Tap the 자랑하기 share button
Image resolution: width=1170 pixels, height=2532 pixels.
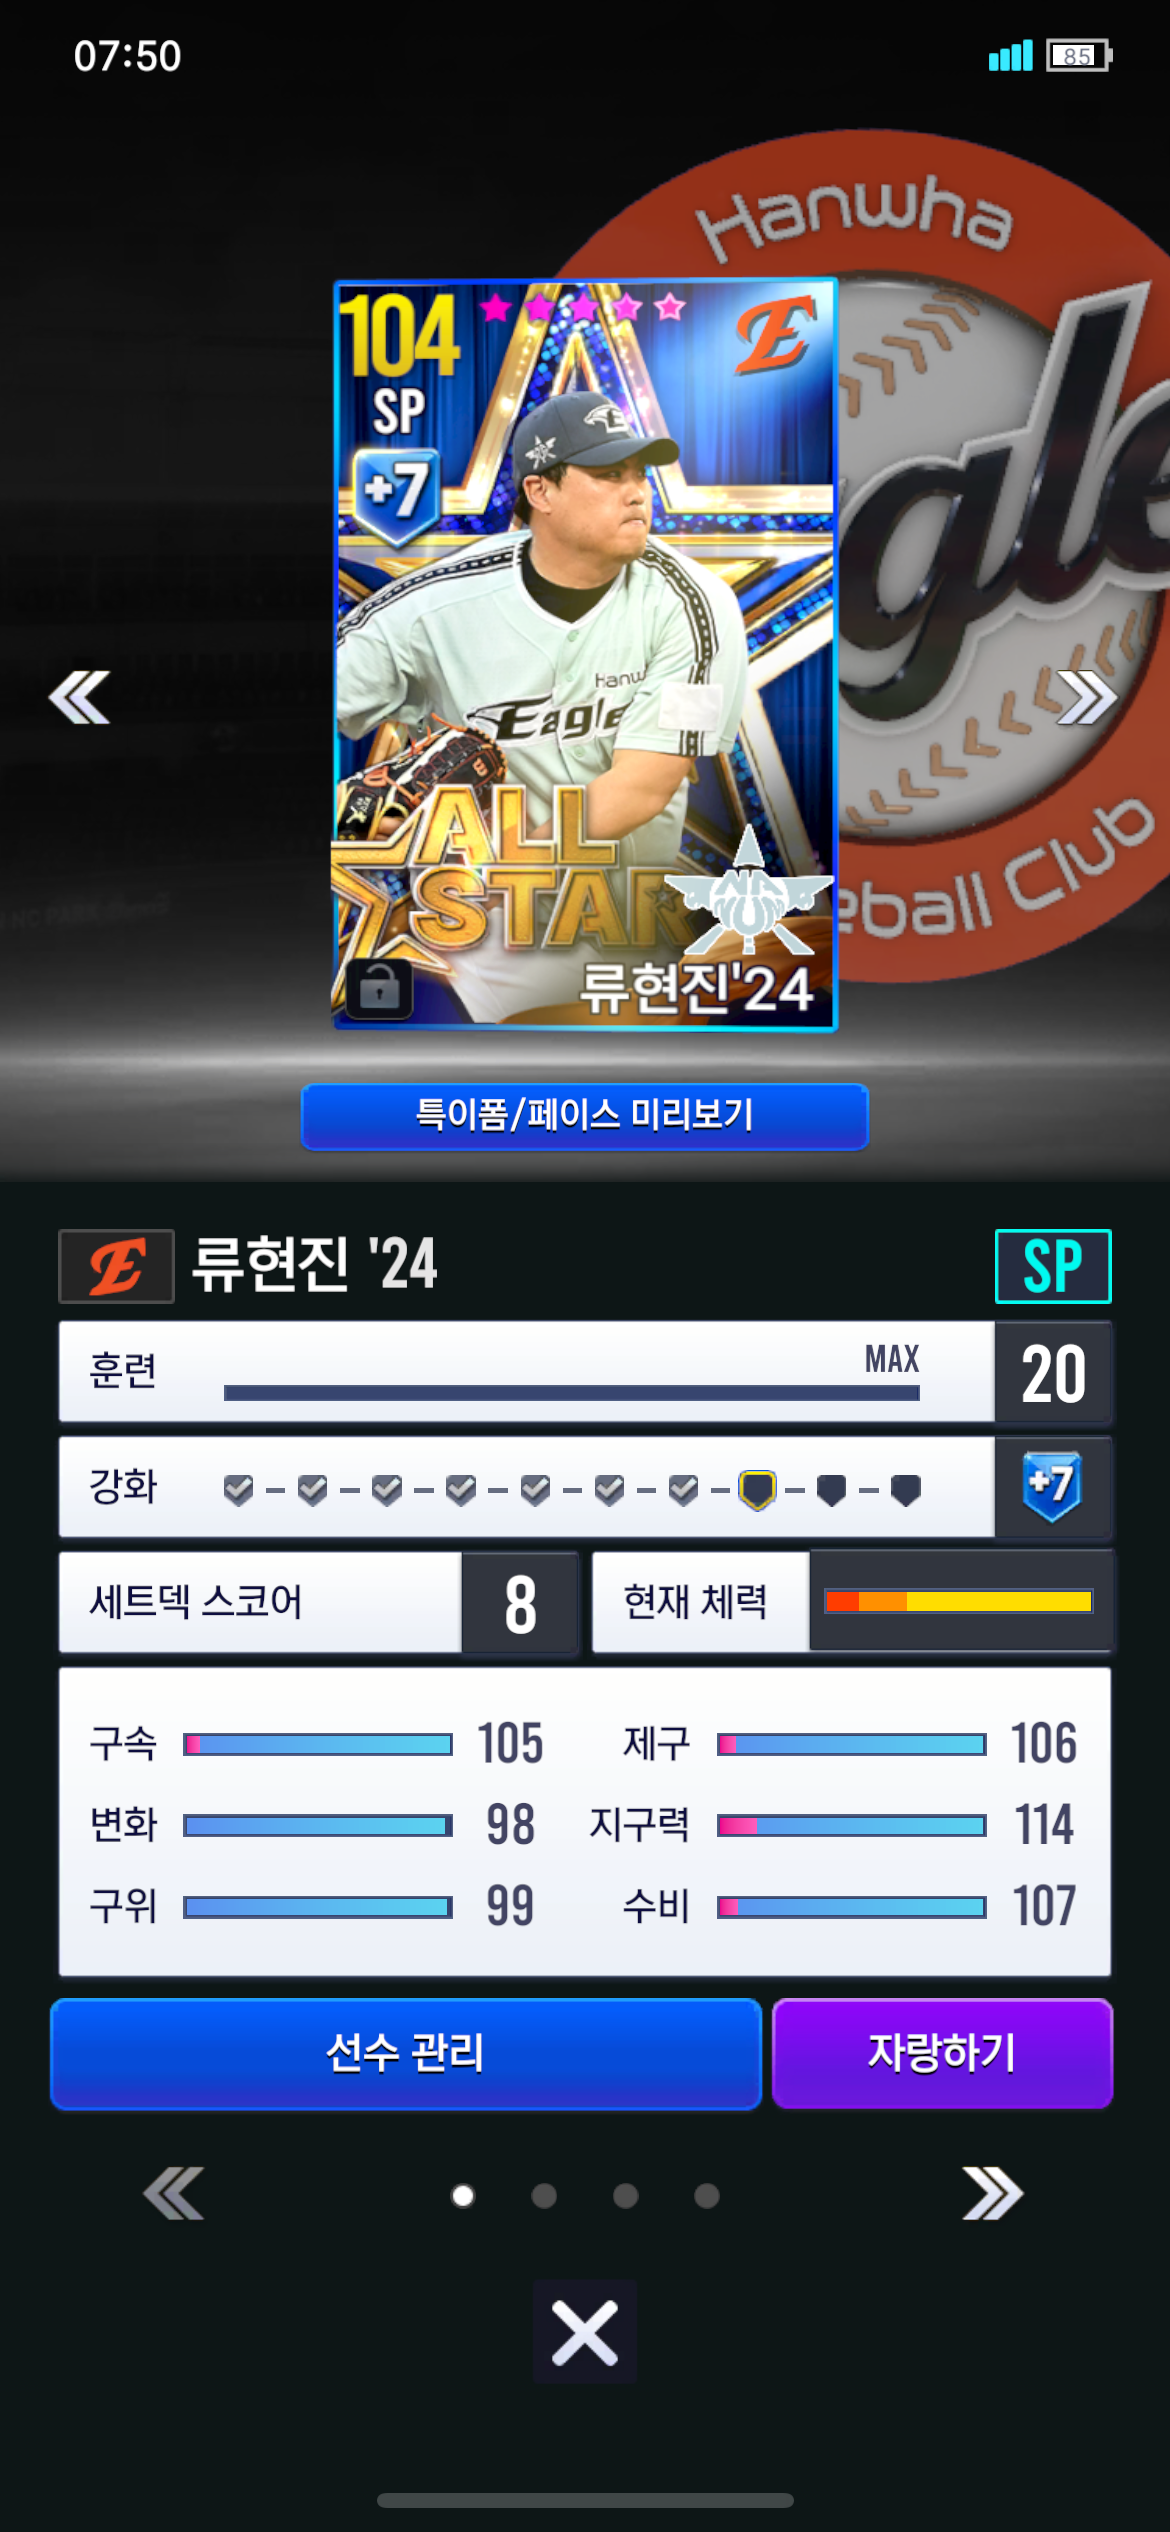coord(942,2054)
